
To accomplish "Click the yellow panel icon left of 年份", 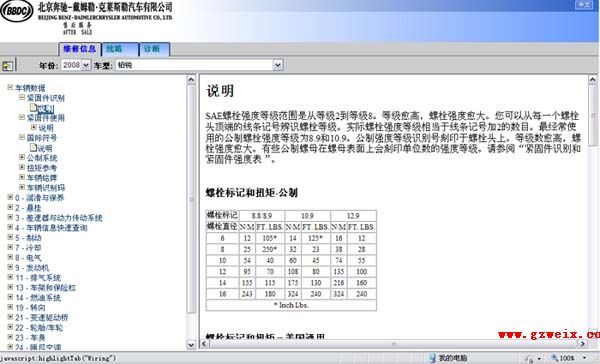I will tap(7, 66).
